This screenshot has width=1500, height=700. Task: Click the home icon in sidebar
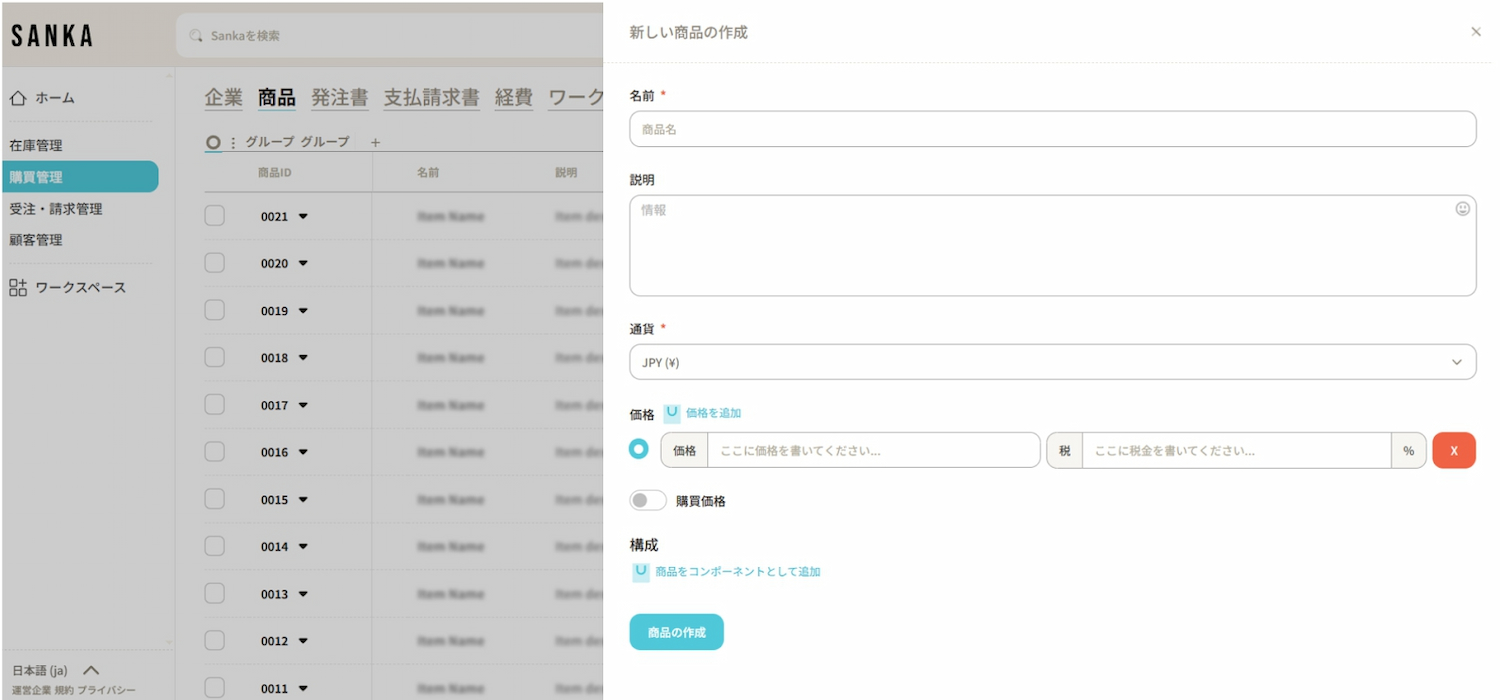point(18,98)
